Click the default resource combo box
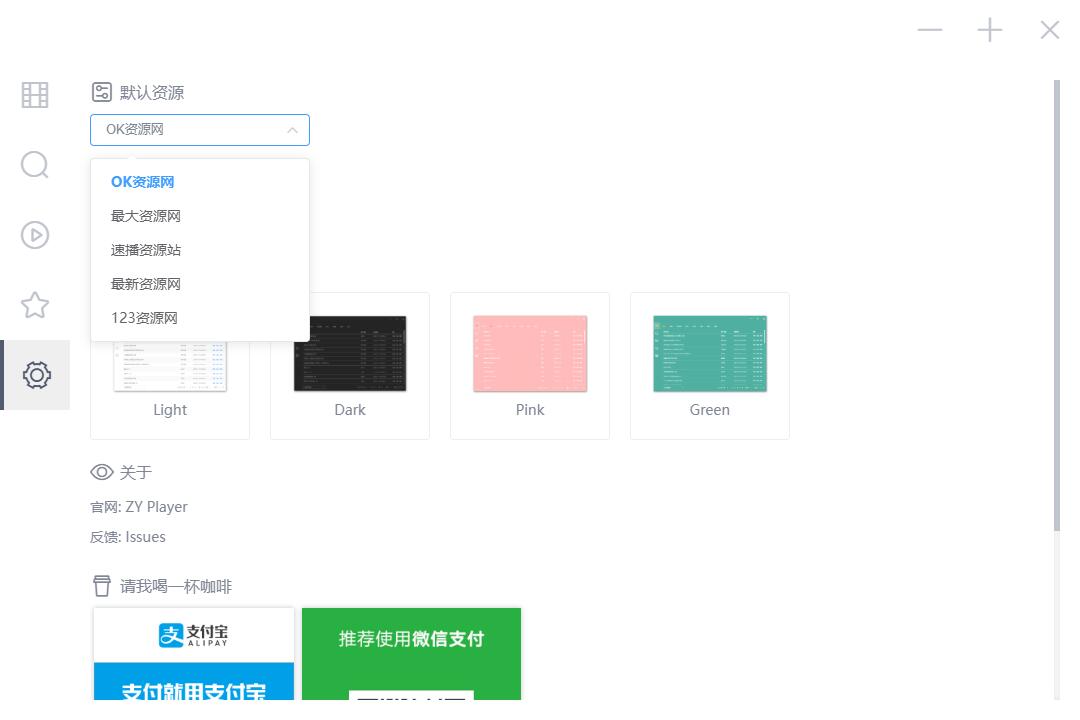Image resolution: width=1080 pixels, height=720 pixels. (x=190, y=130)
